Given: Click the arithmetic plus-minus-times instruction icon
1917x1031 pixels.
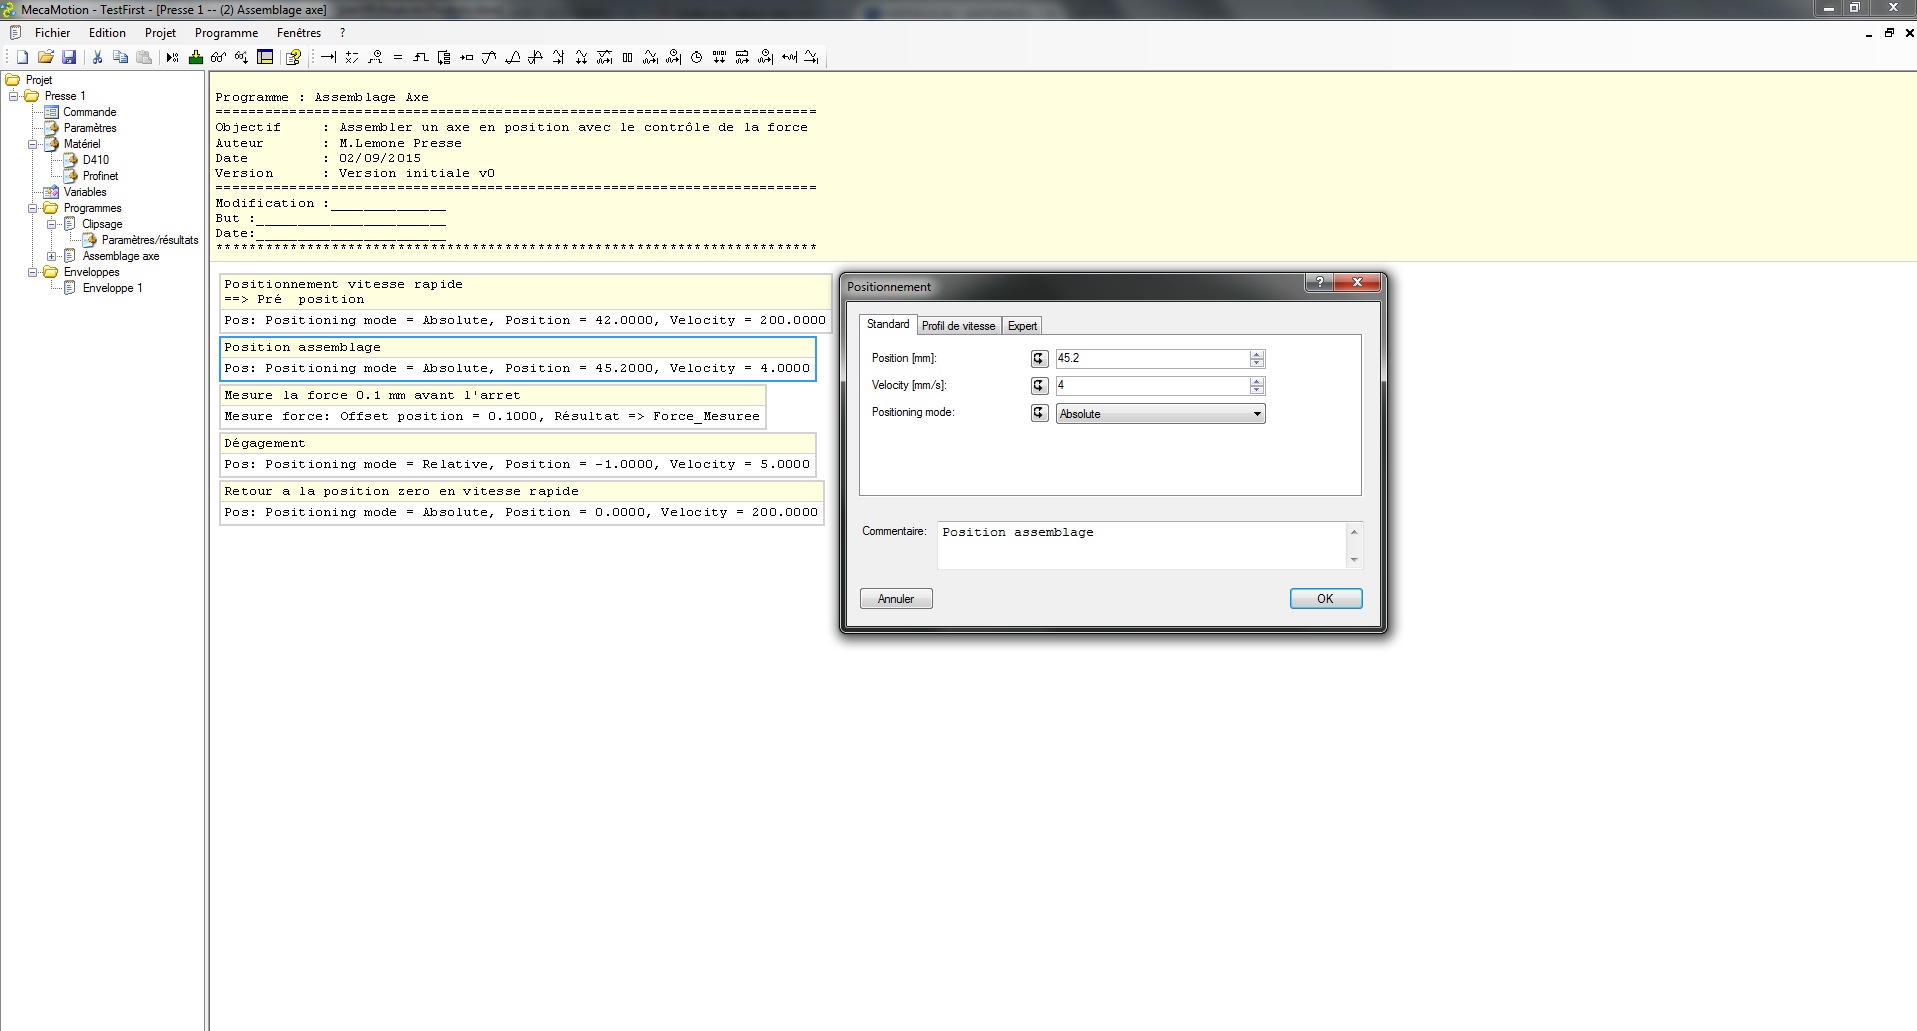Looking at the screenshot, I should pyautogui.click(x=352, y=57).
